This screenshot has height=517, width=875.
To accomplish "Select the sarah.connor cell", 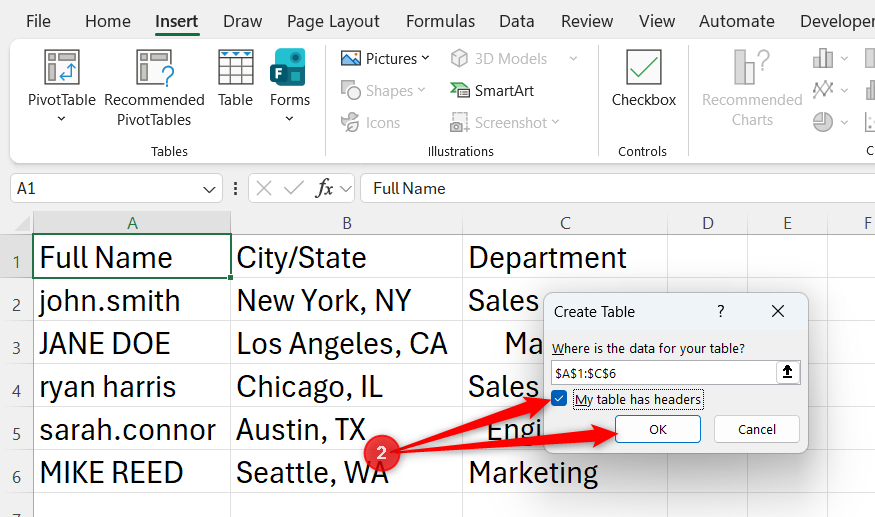I will click(132, 429).
